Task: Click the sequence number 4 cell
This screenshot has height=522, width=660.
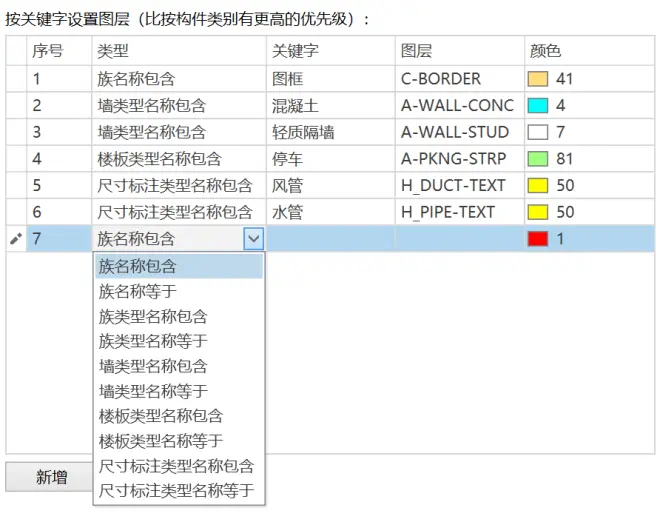Action: [59, 159]
